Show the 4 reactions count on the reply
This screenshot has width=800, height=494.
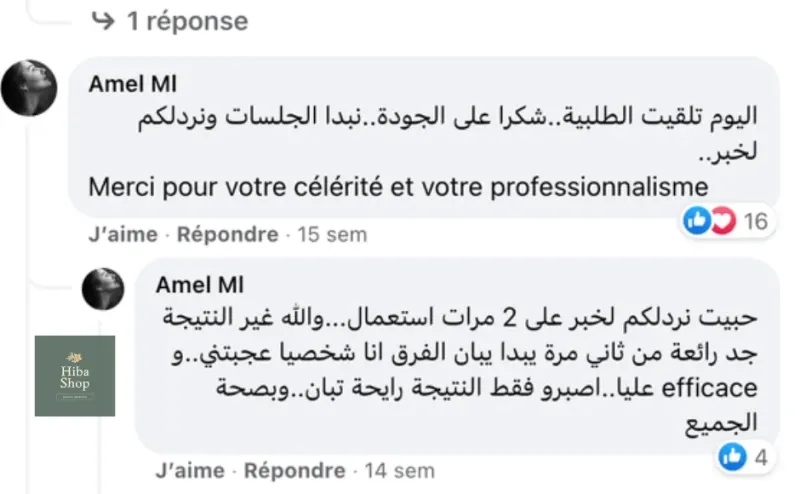760,457
